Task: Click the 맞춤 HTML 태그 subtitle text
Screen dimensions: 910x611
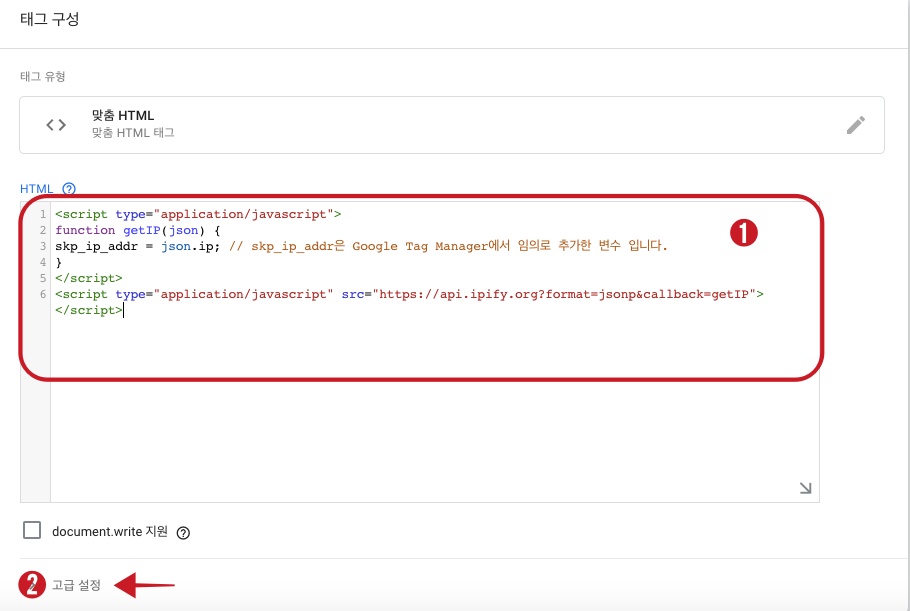Action: click(x=133, y=133)
